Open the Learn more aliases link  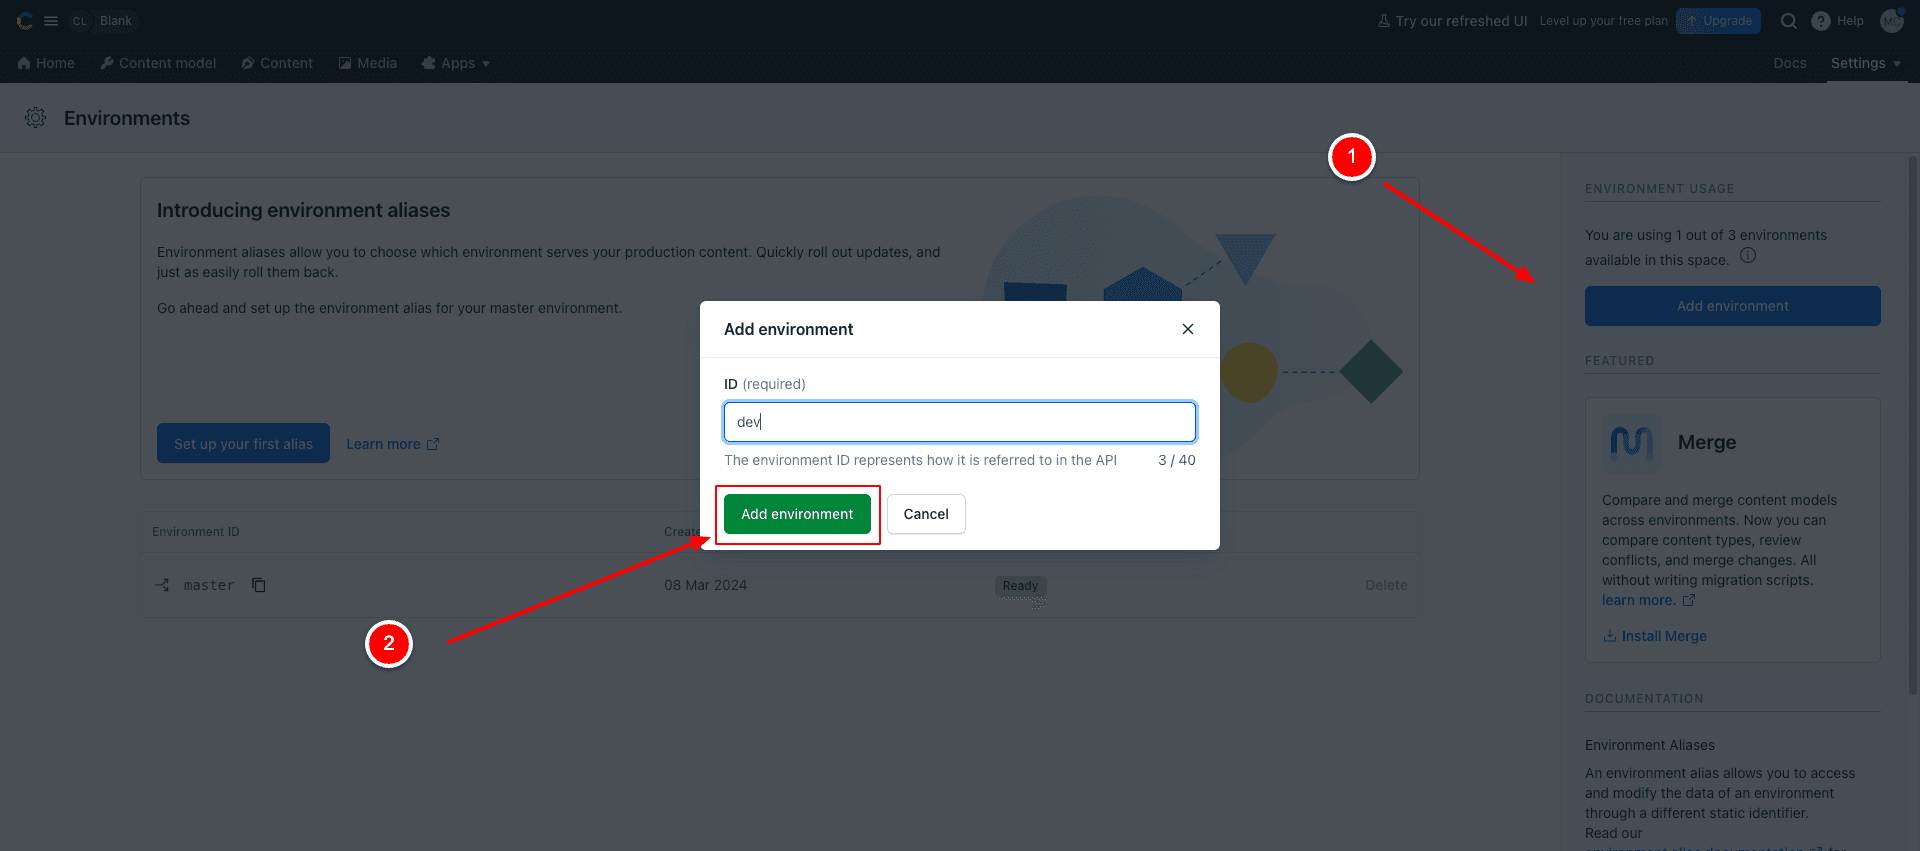coord(392,444)
